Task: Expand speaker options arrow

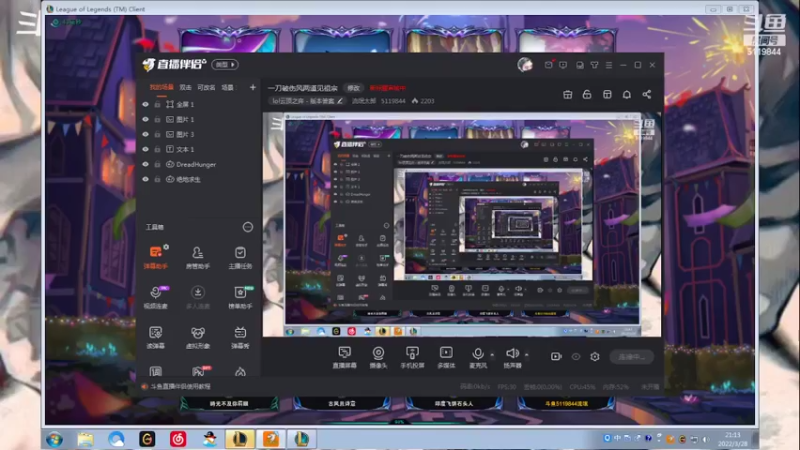Action: tap(527, 355)
